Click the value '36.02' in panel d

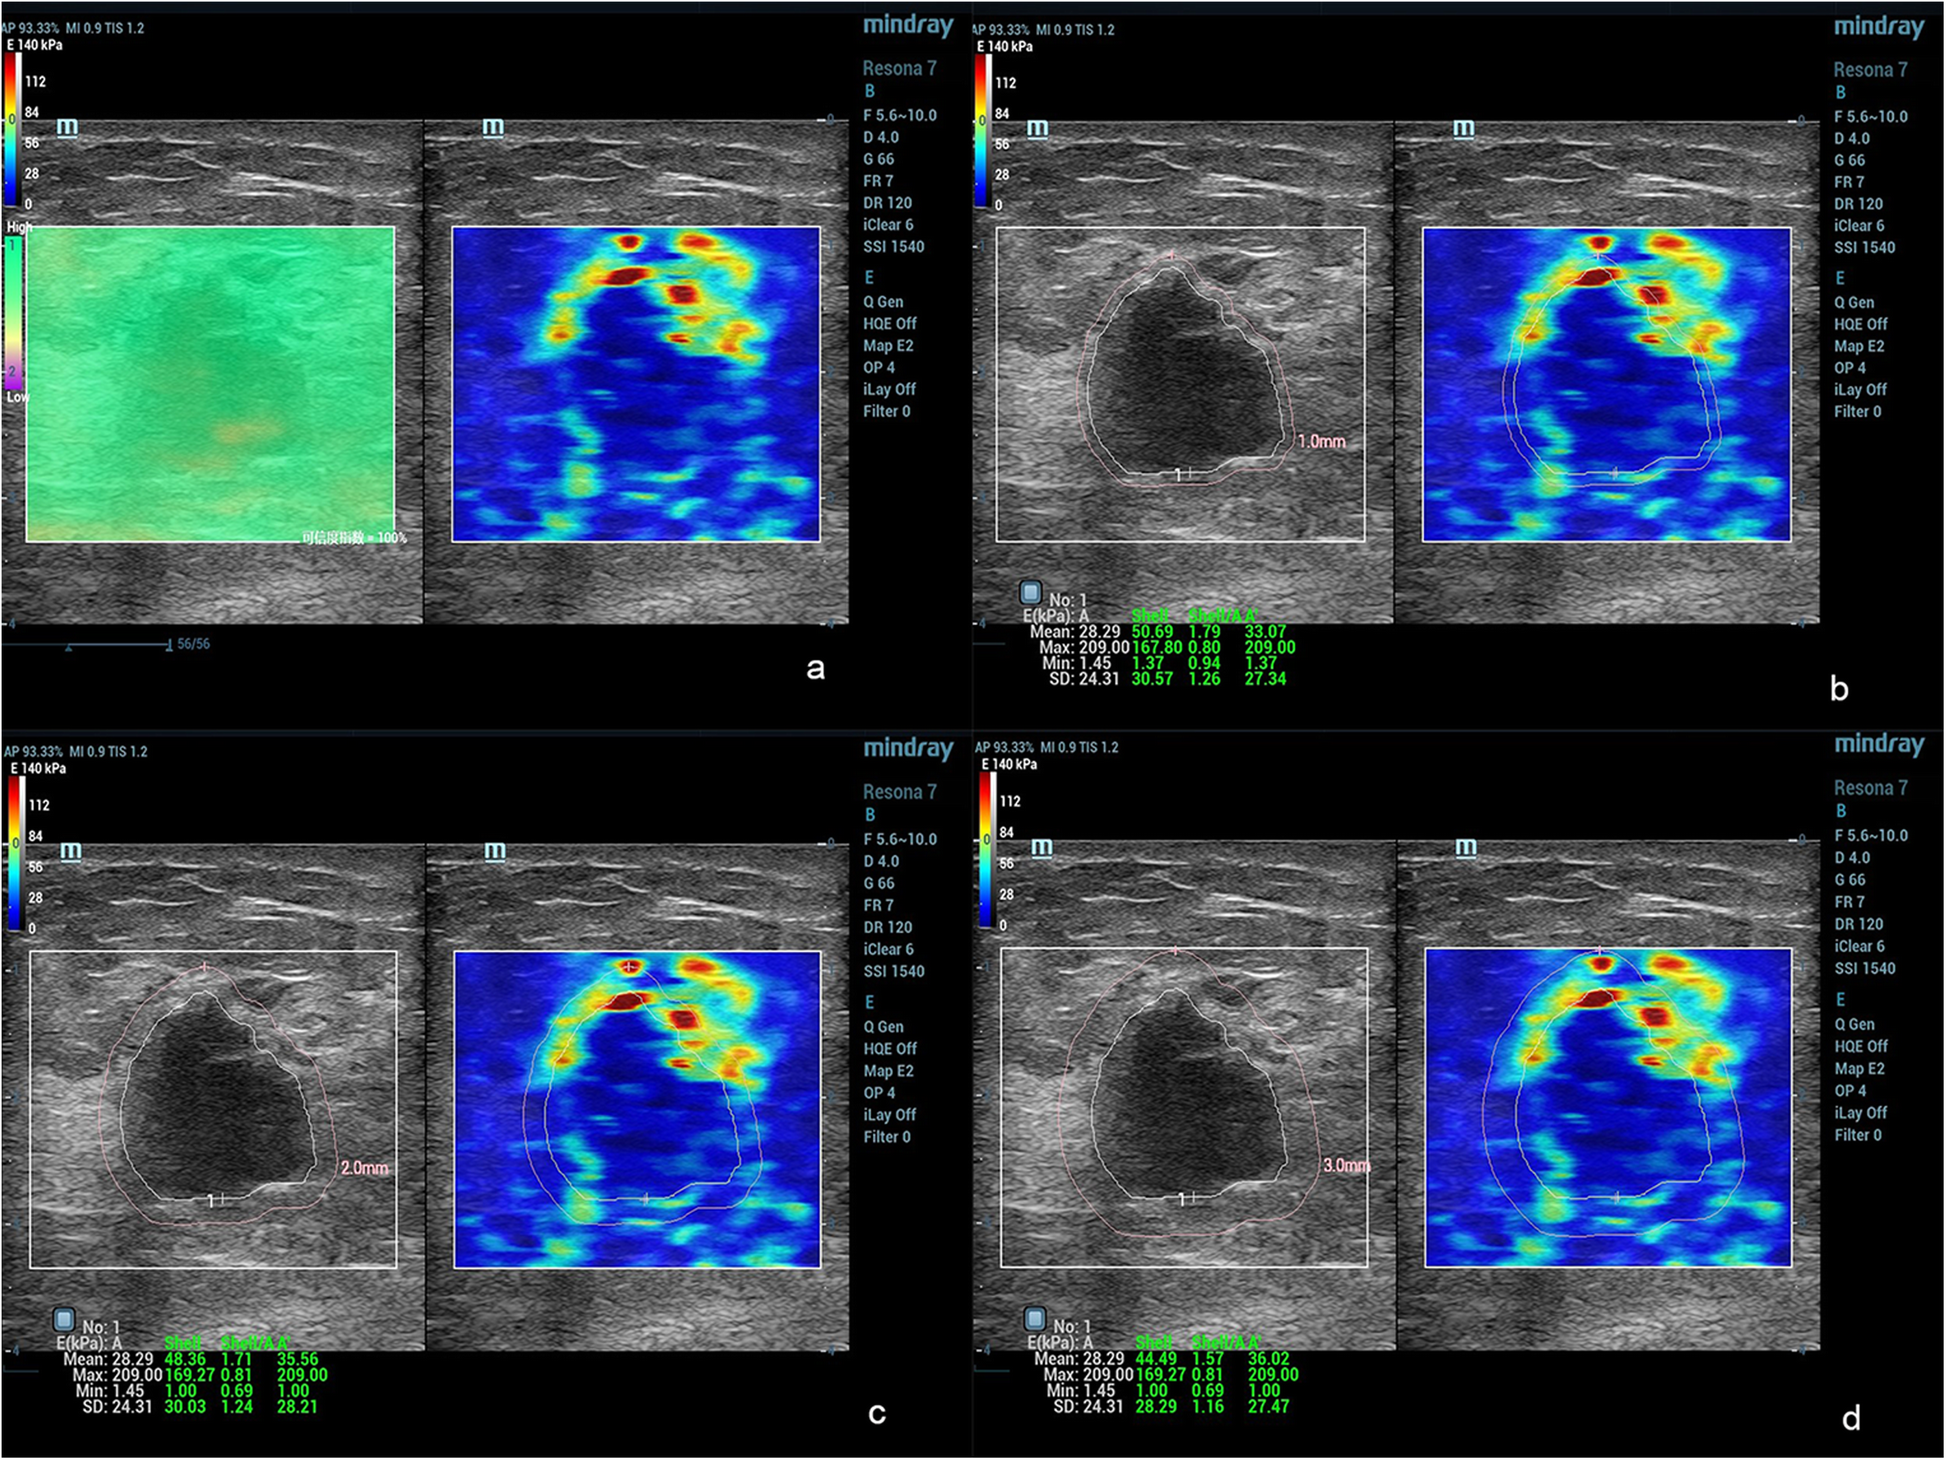(1268, 1359)
